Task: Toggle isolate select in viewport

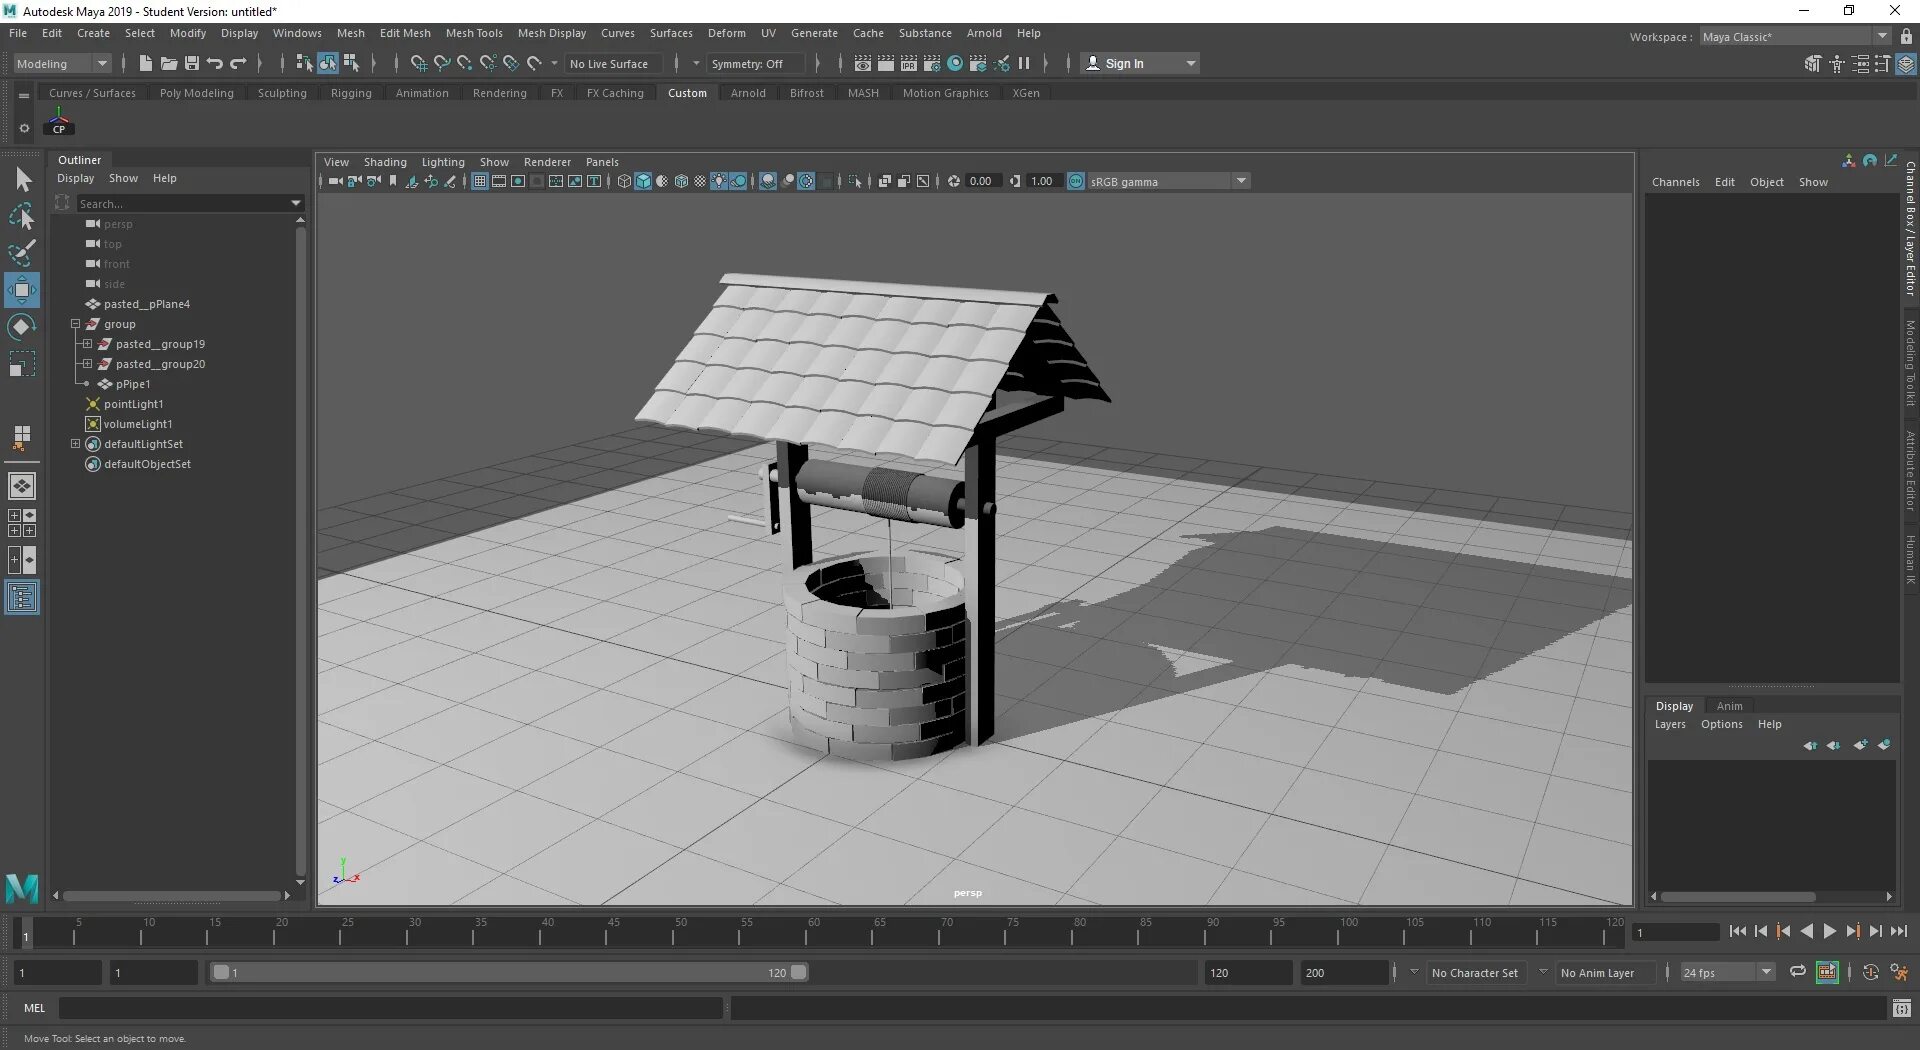Action: click(x=854, y=181)
